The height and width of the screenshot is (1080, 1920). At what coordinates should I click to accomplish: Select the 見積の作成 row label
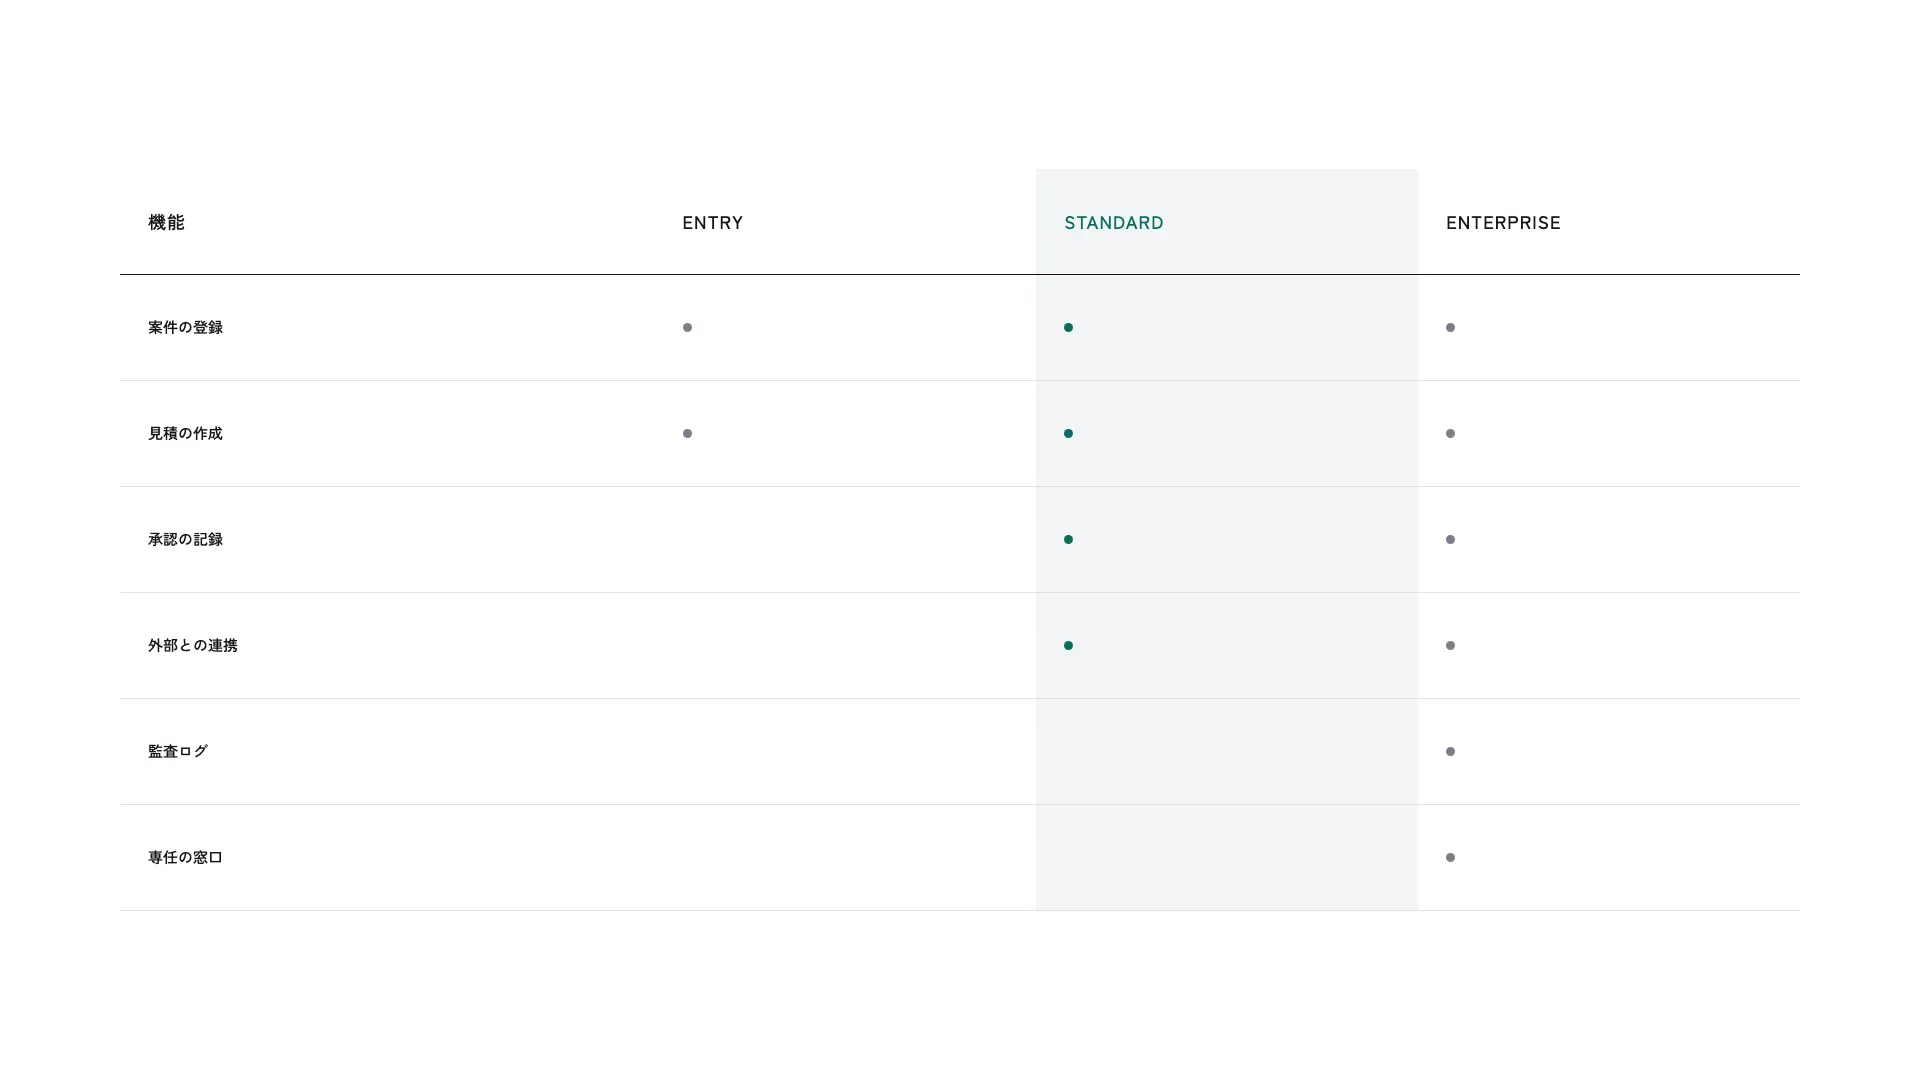185,433
